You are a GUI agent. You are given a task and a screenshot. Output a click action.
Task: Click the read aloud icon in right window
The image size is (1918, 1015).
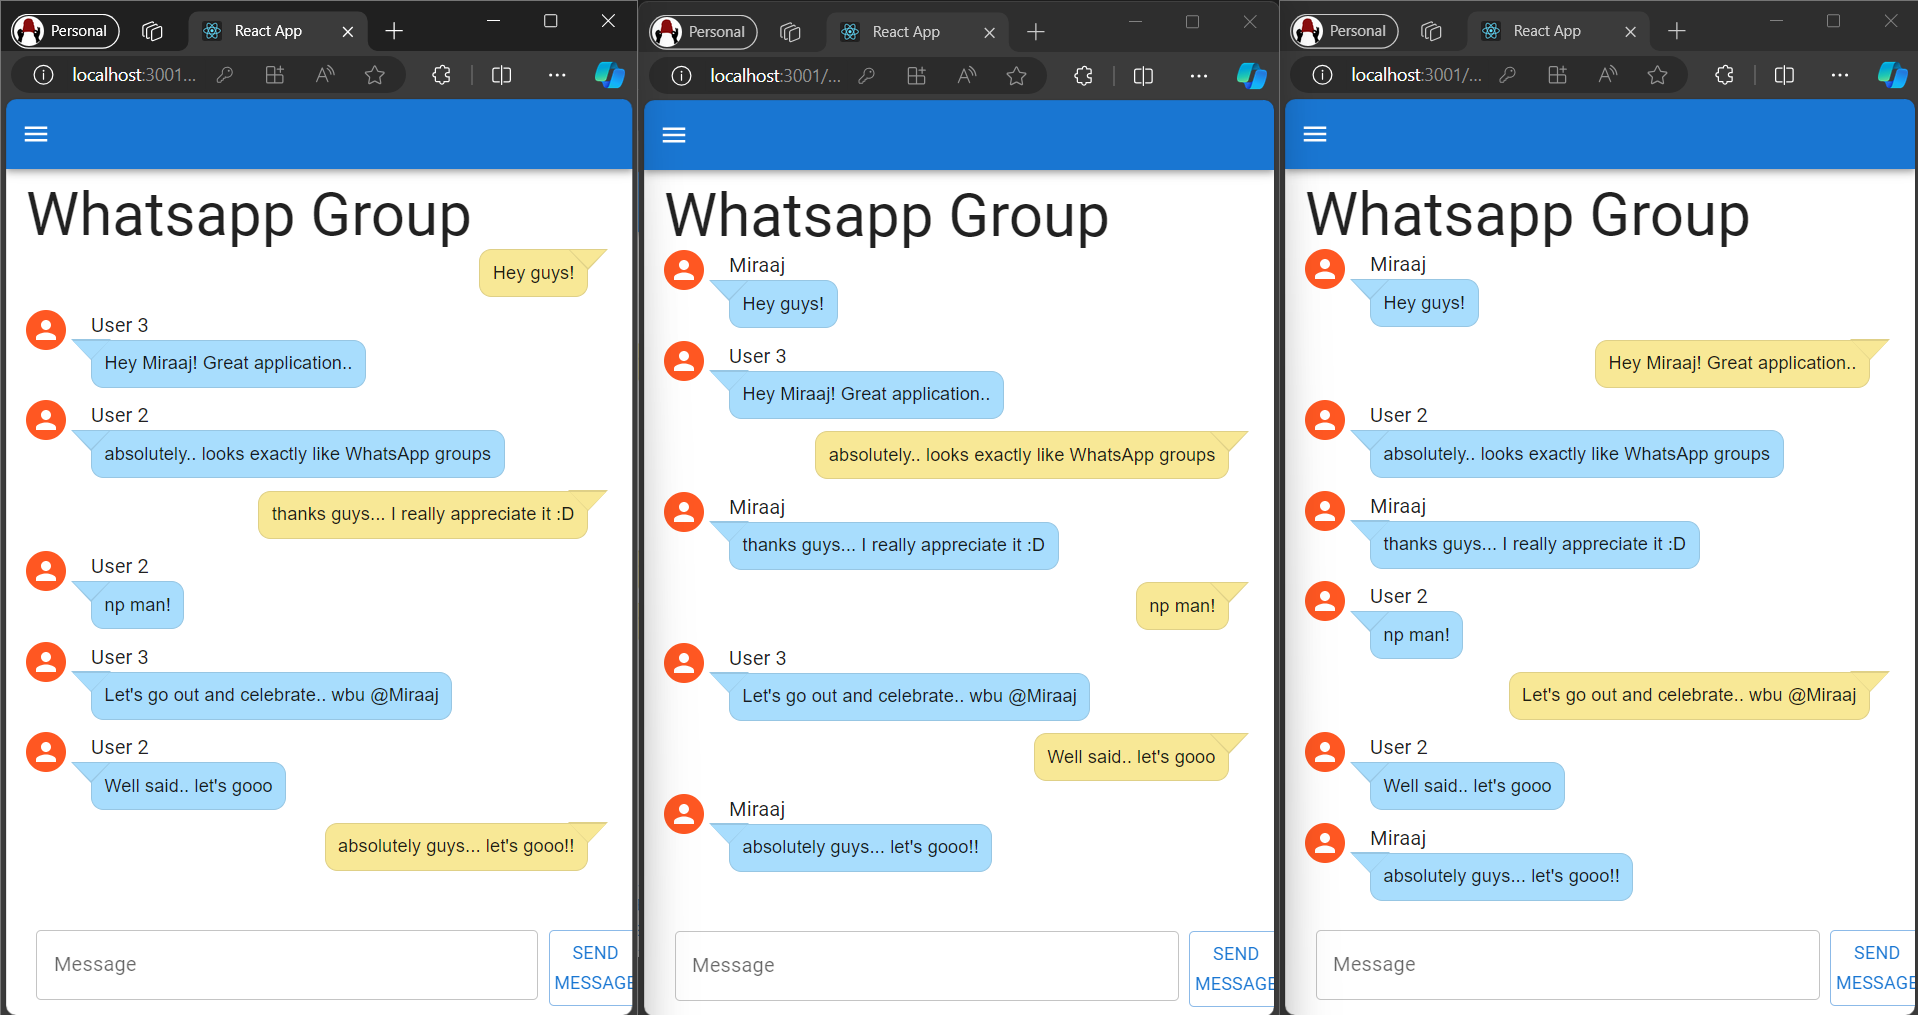point(1608,75)
